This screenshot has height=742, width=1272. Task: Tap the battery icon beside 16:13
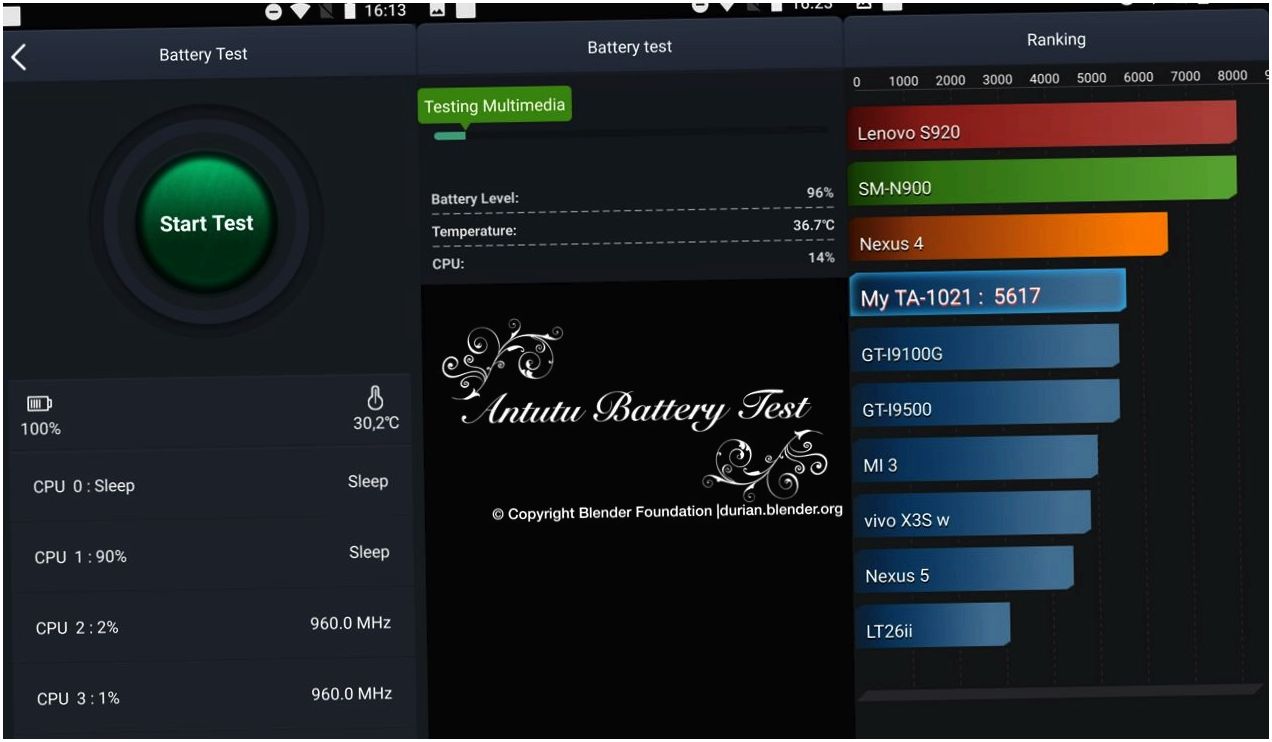click(x=350, y=11)
